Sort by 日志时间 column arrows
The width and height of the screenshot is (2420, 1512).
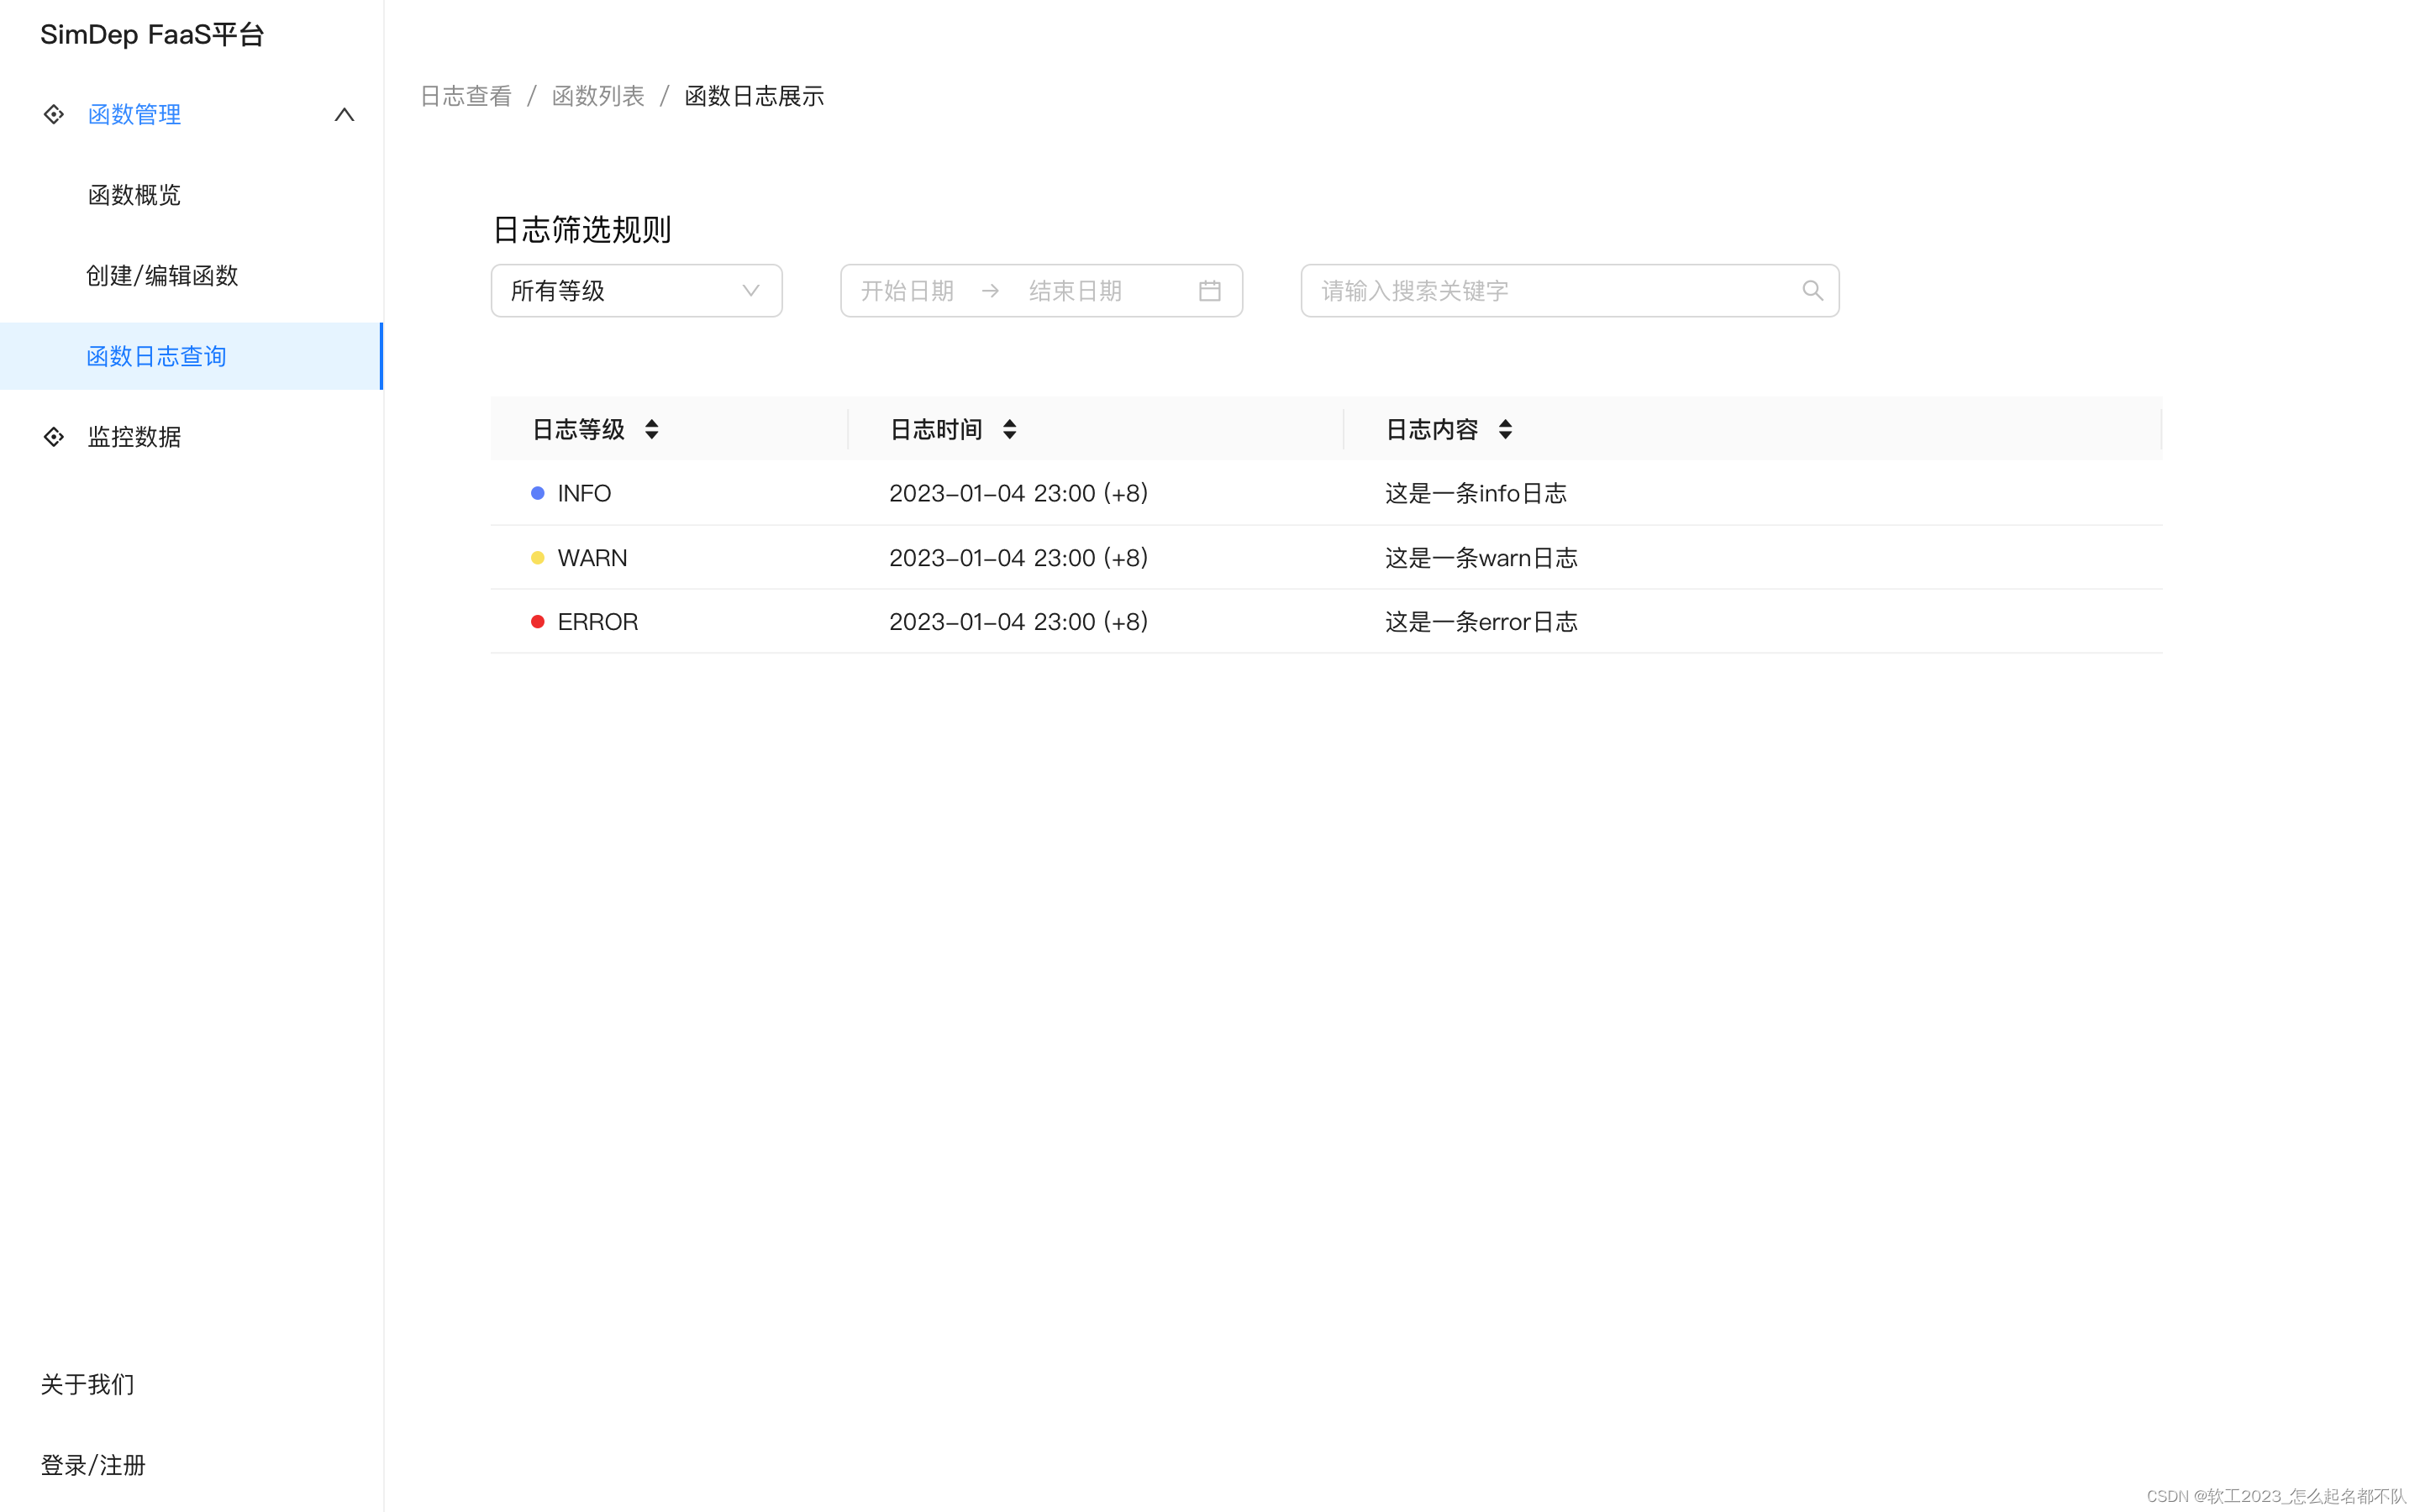[1010, 430]
